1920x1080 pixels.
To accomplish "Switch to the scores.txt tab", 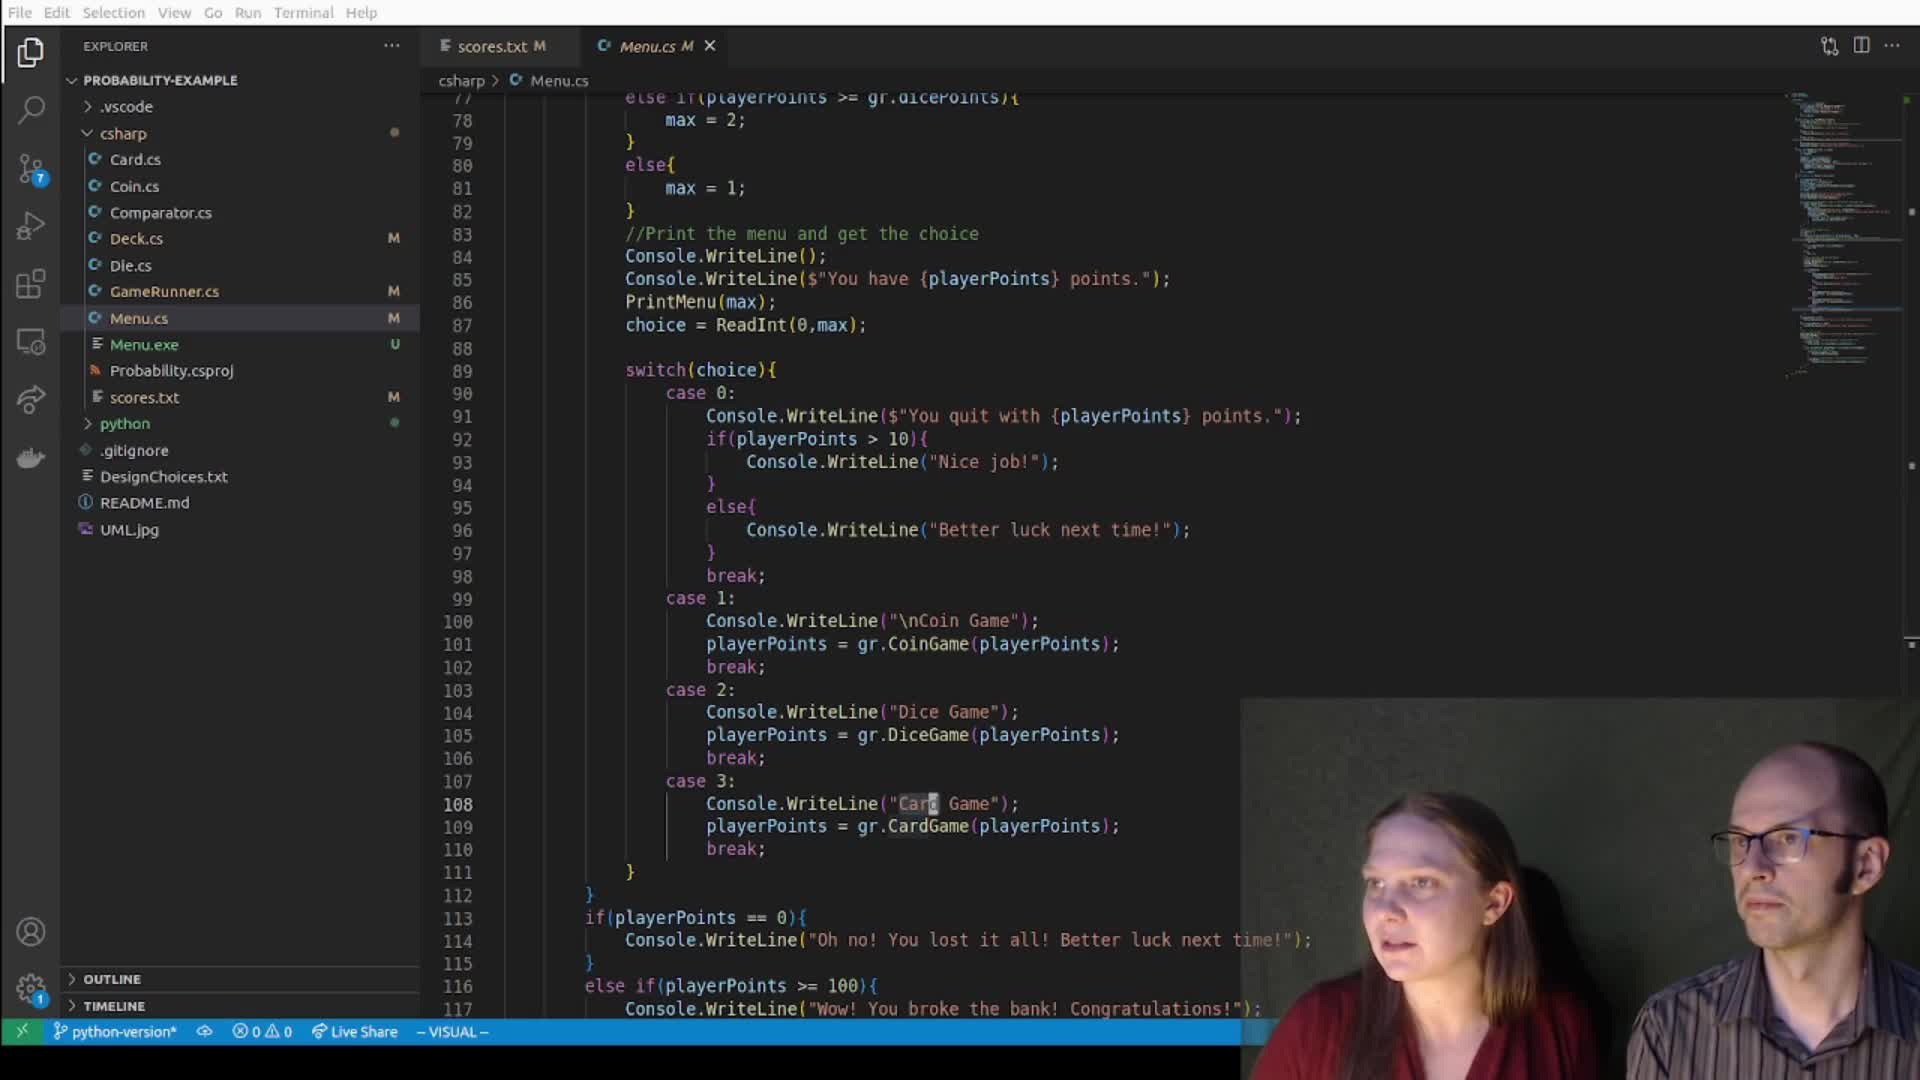I will 495,46.
